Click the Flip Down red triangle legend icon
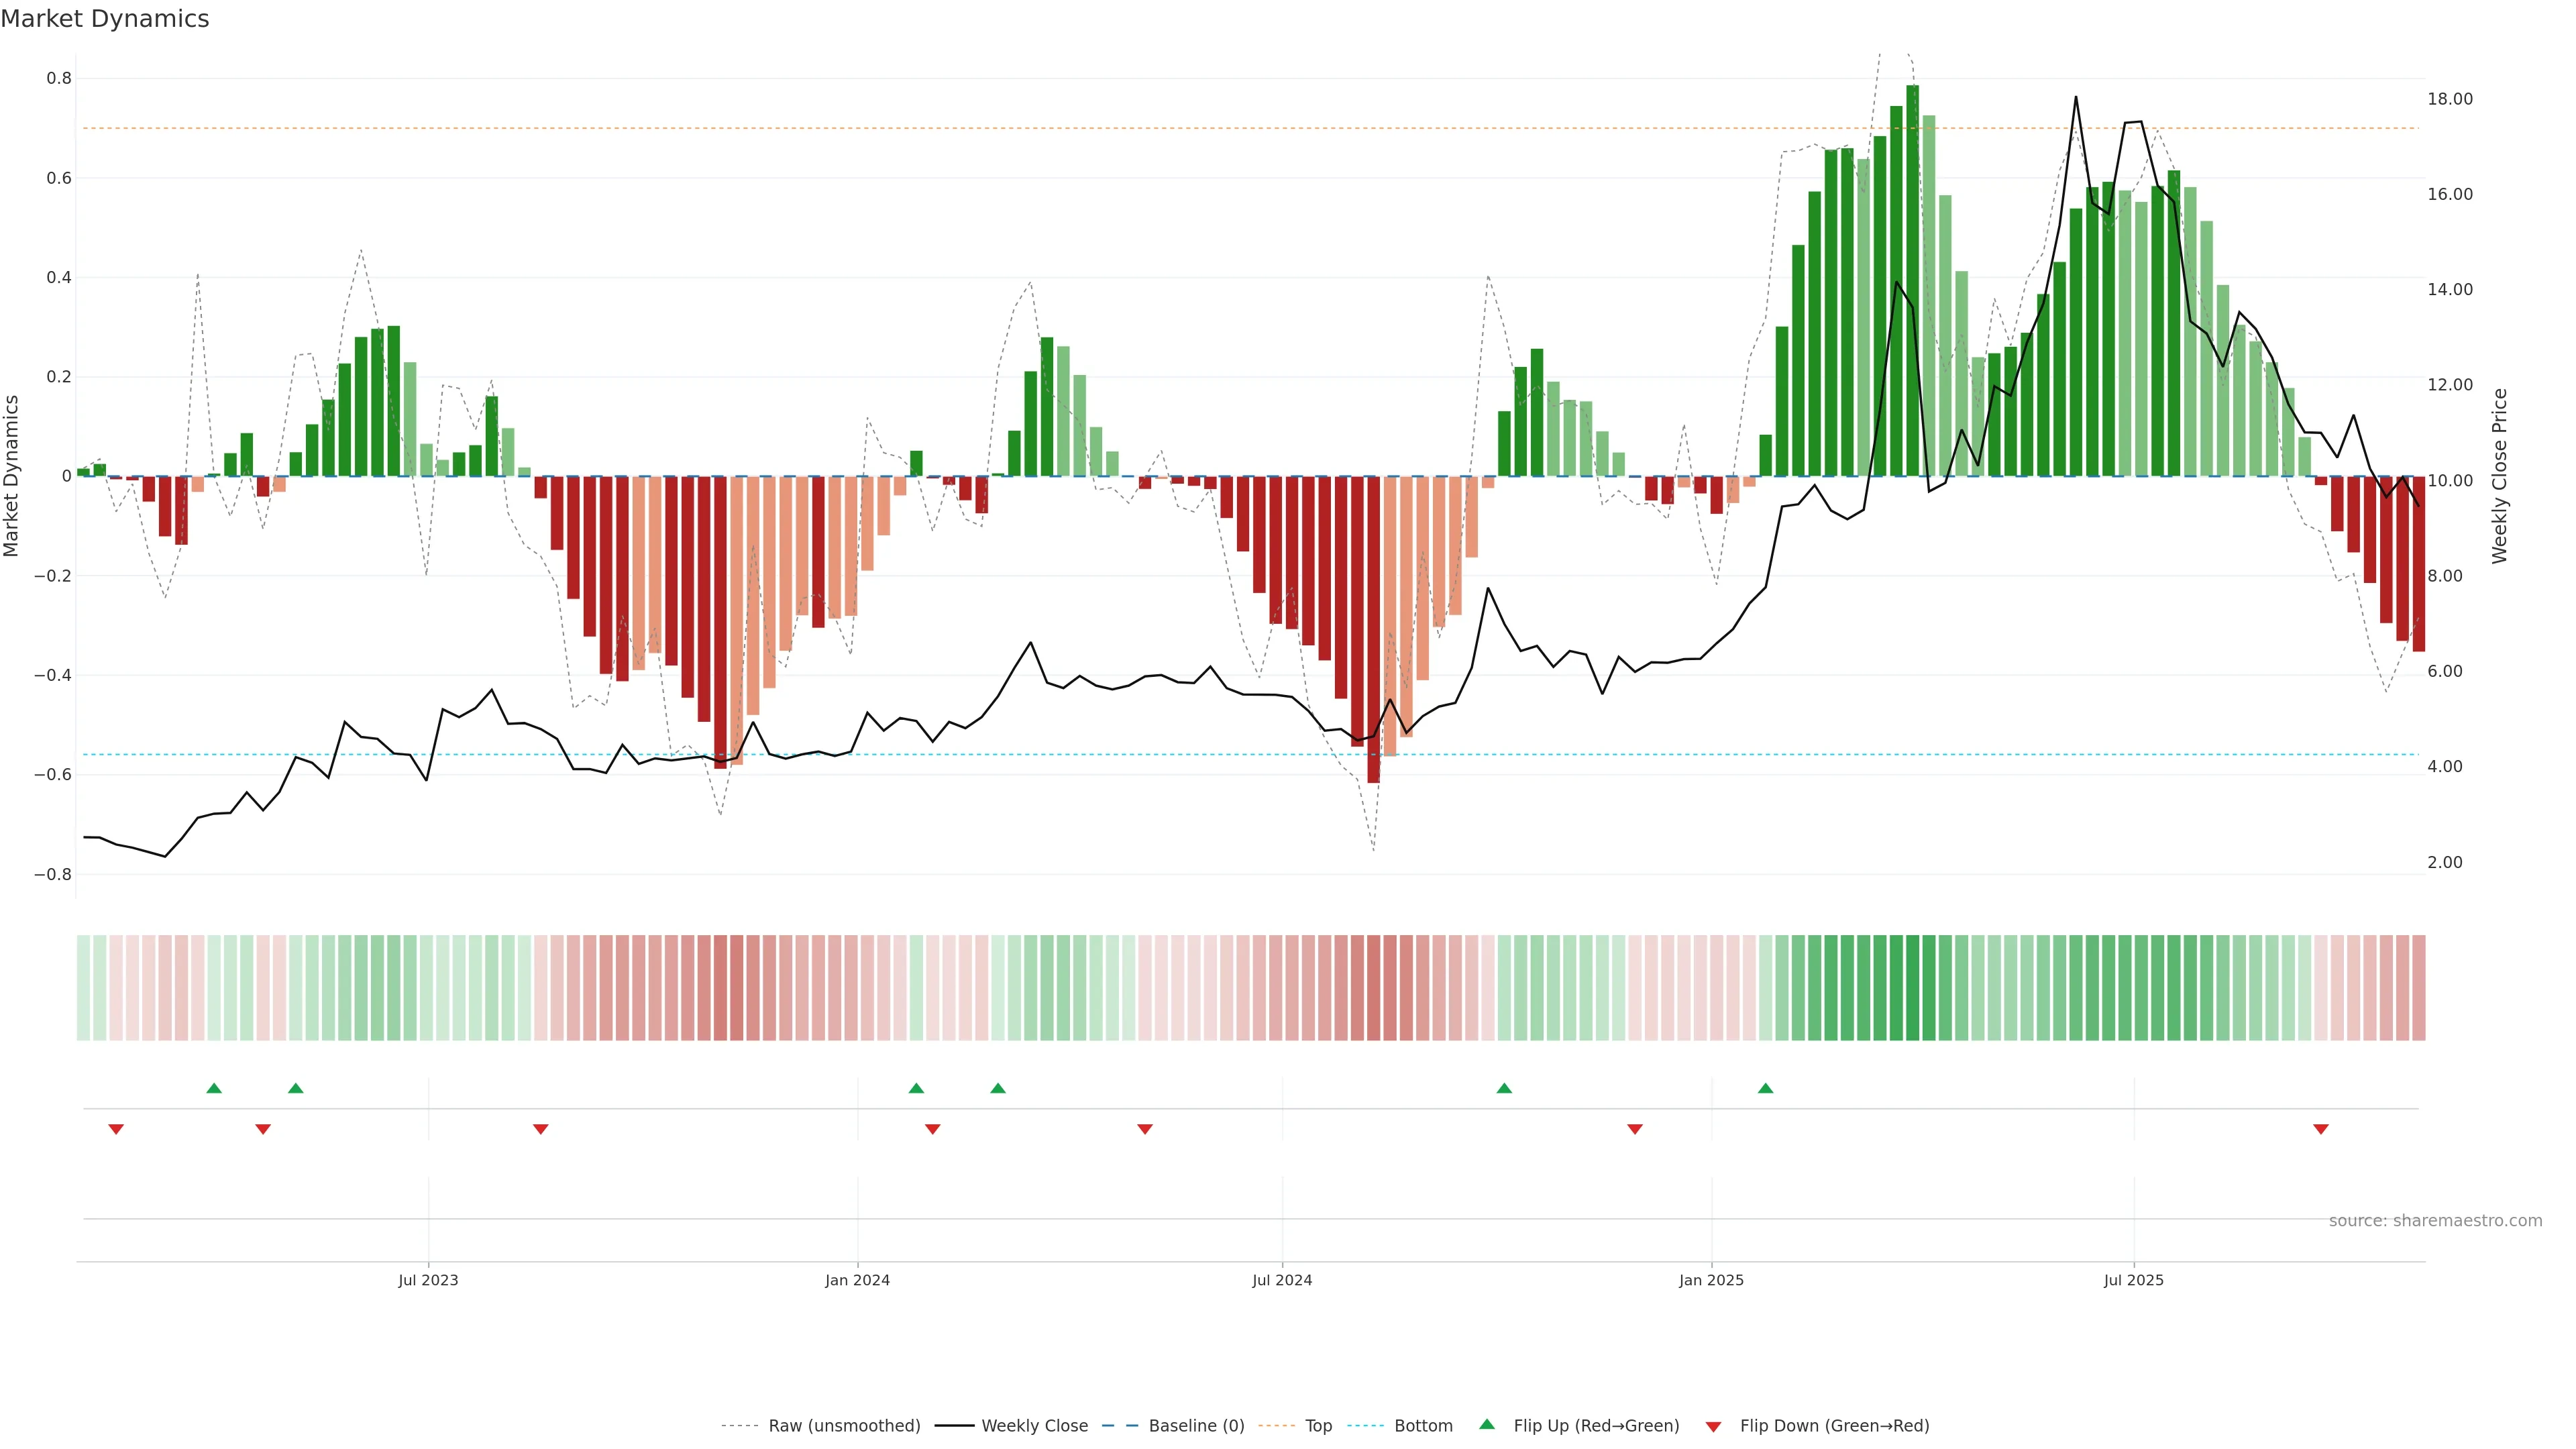The width and height of the screenshot is (2576, 1449). pos(1713,1426)
